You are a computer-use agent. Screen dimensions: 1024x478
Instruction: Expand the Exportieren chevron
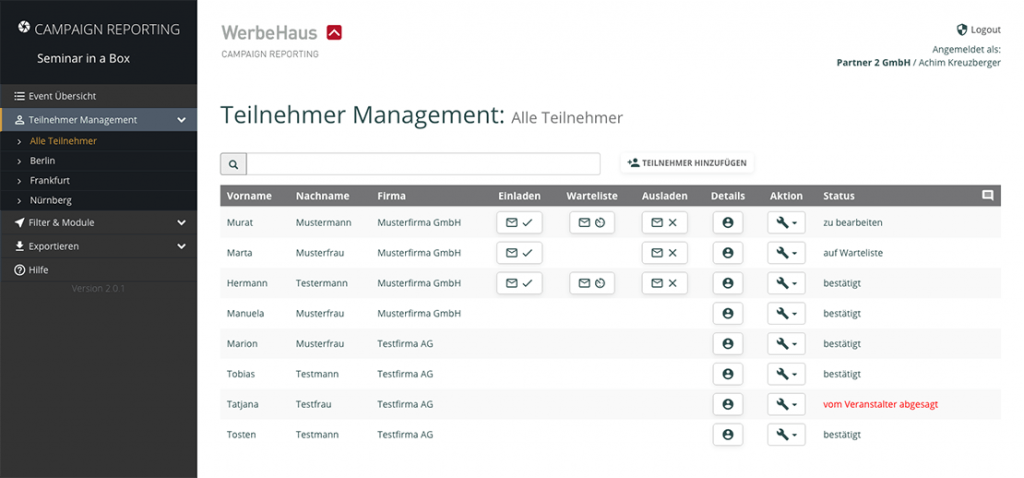182,246
